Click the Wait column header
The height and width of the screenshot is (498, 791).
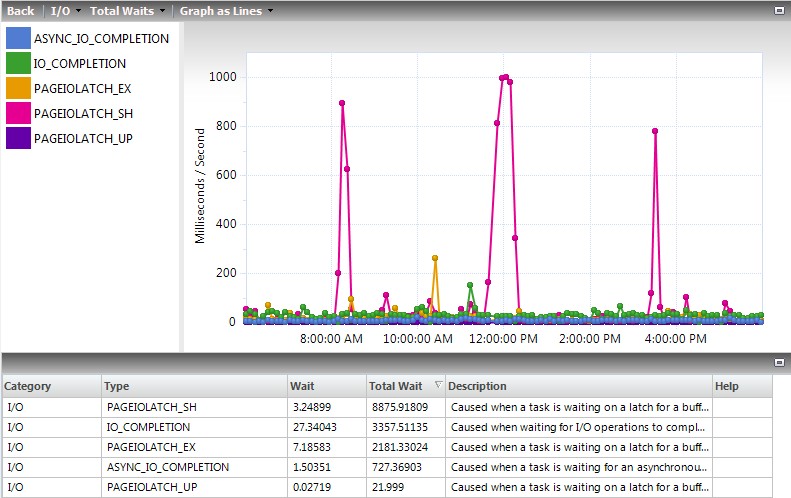pos(325,386)
